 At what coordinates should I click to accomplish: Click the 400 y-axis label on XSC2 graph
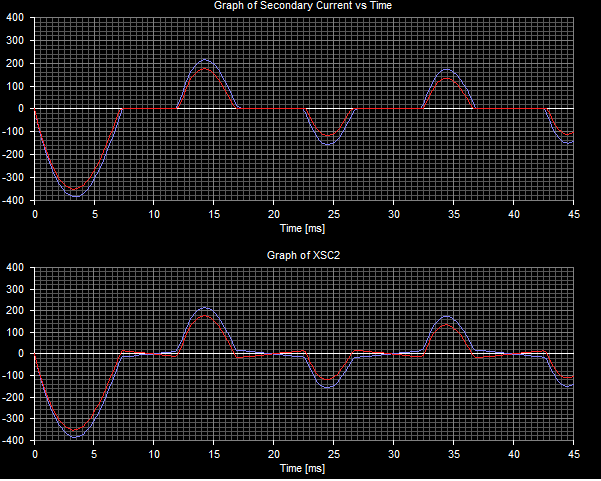17,267
